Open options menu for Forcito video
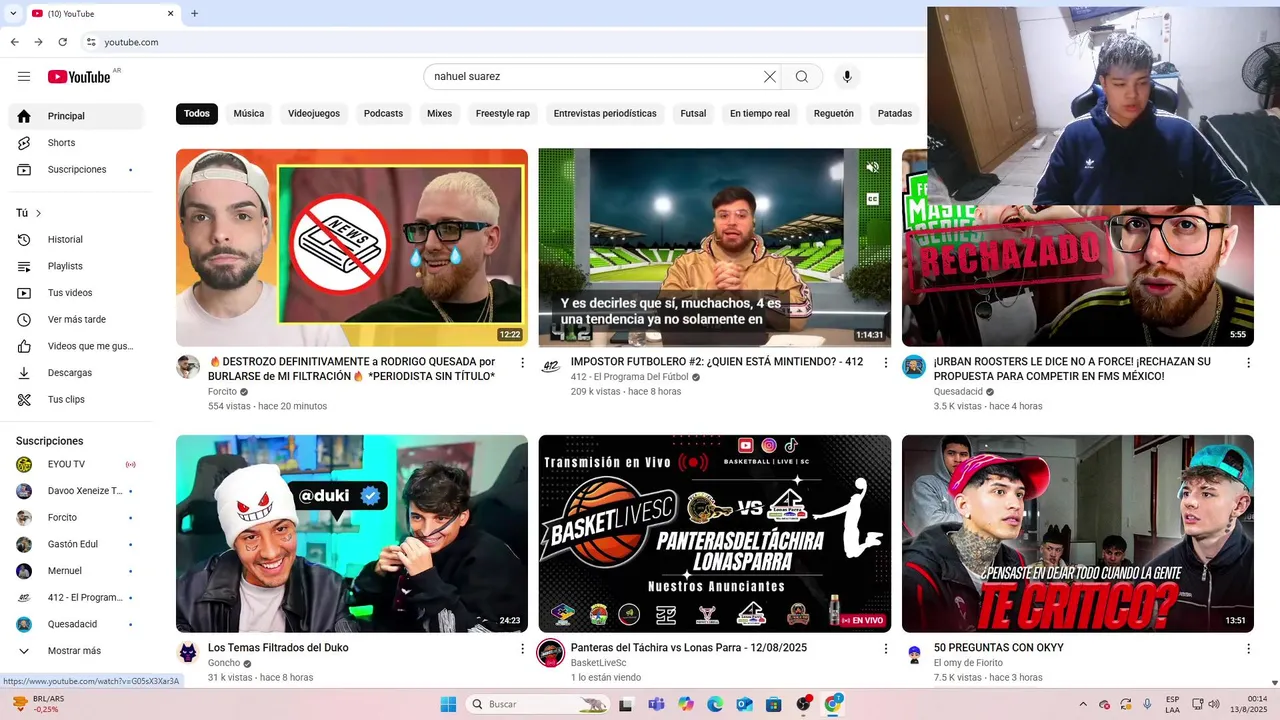This screenshot has width=1280, height=720. pyautogui.click(x=522, y=363)
